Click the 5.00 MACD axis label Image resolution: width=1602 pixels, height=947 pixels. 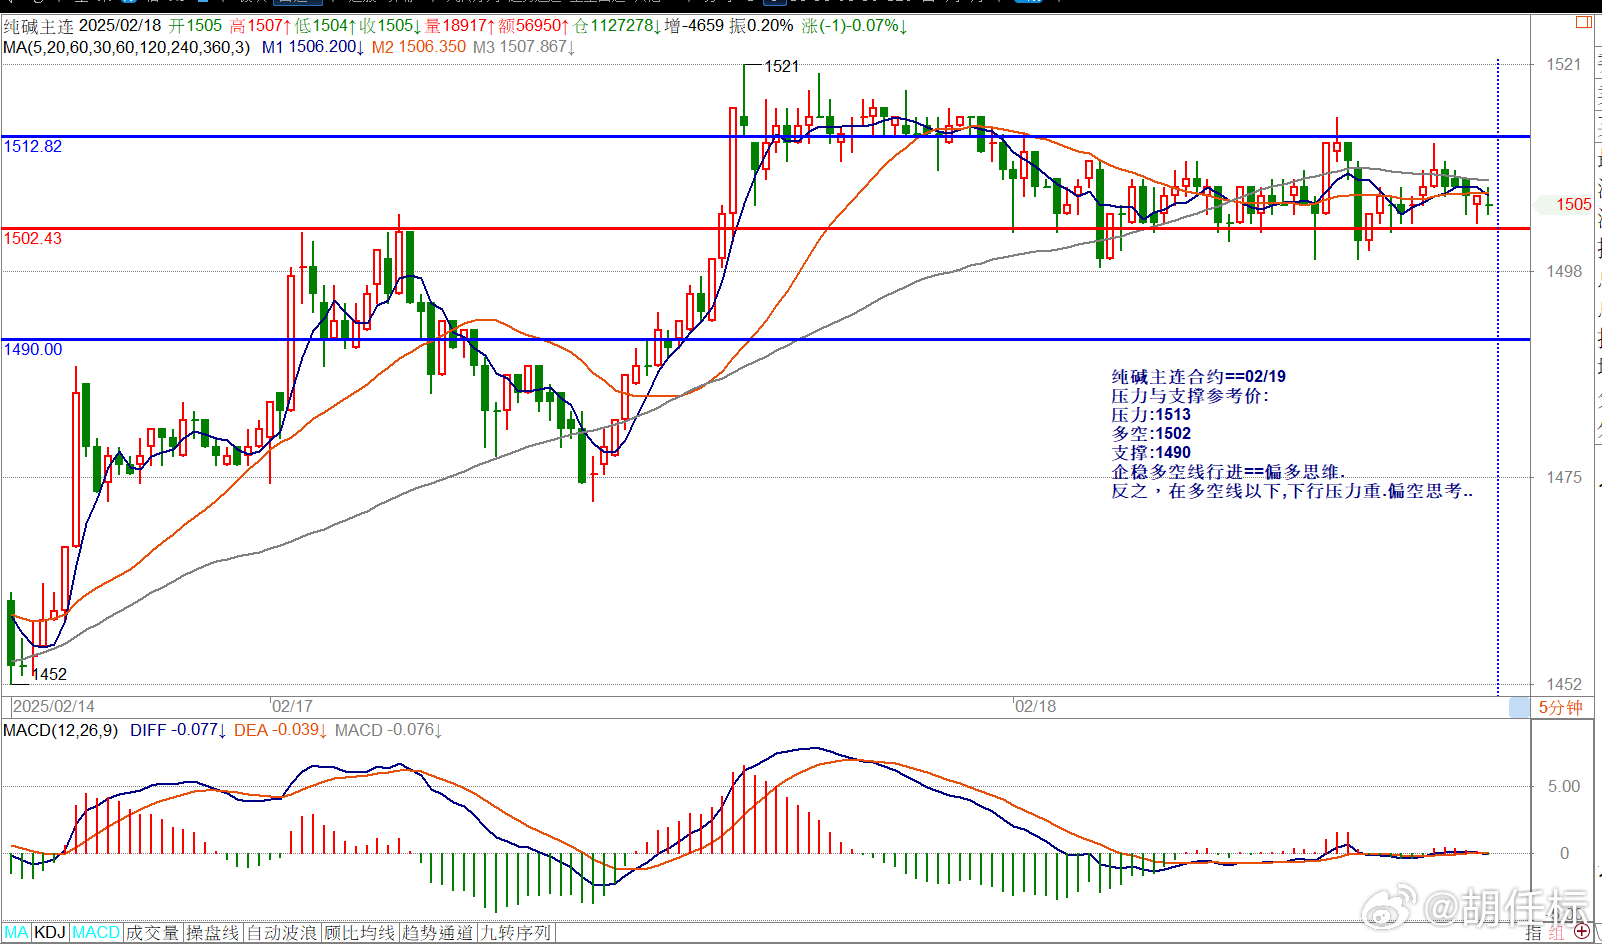[x=1564, y=787]
